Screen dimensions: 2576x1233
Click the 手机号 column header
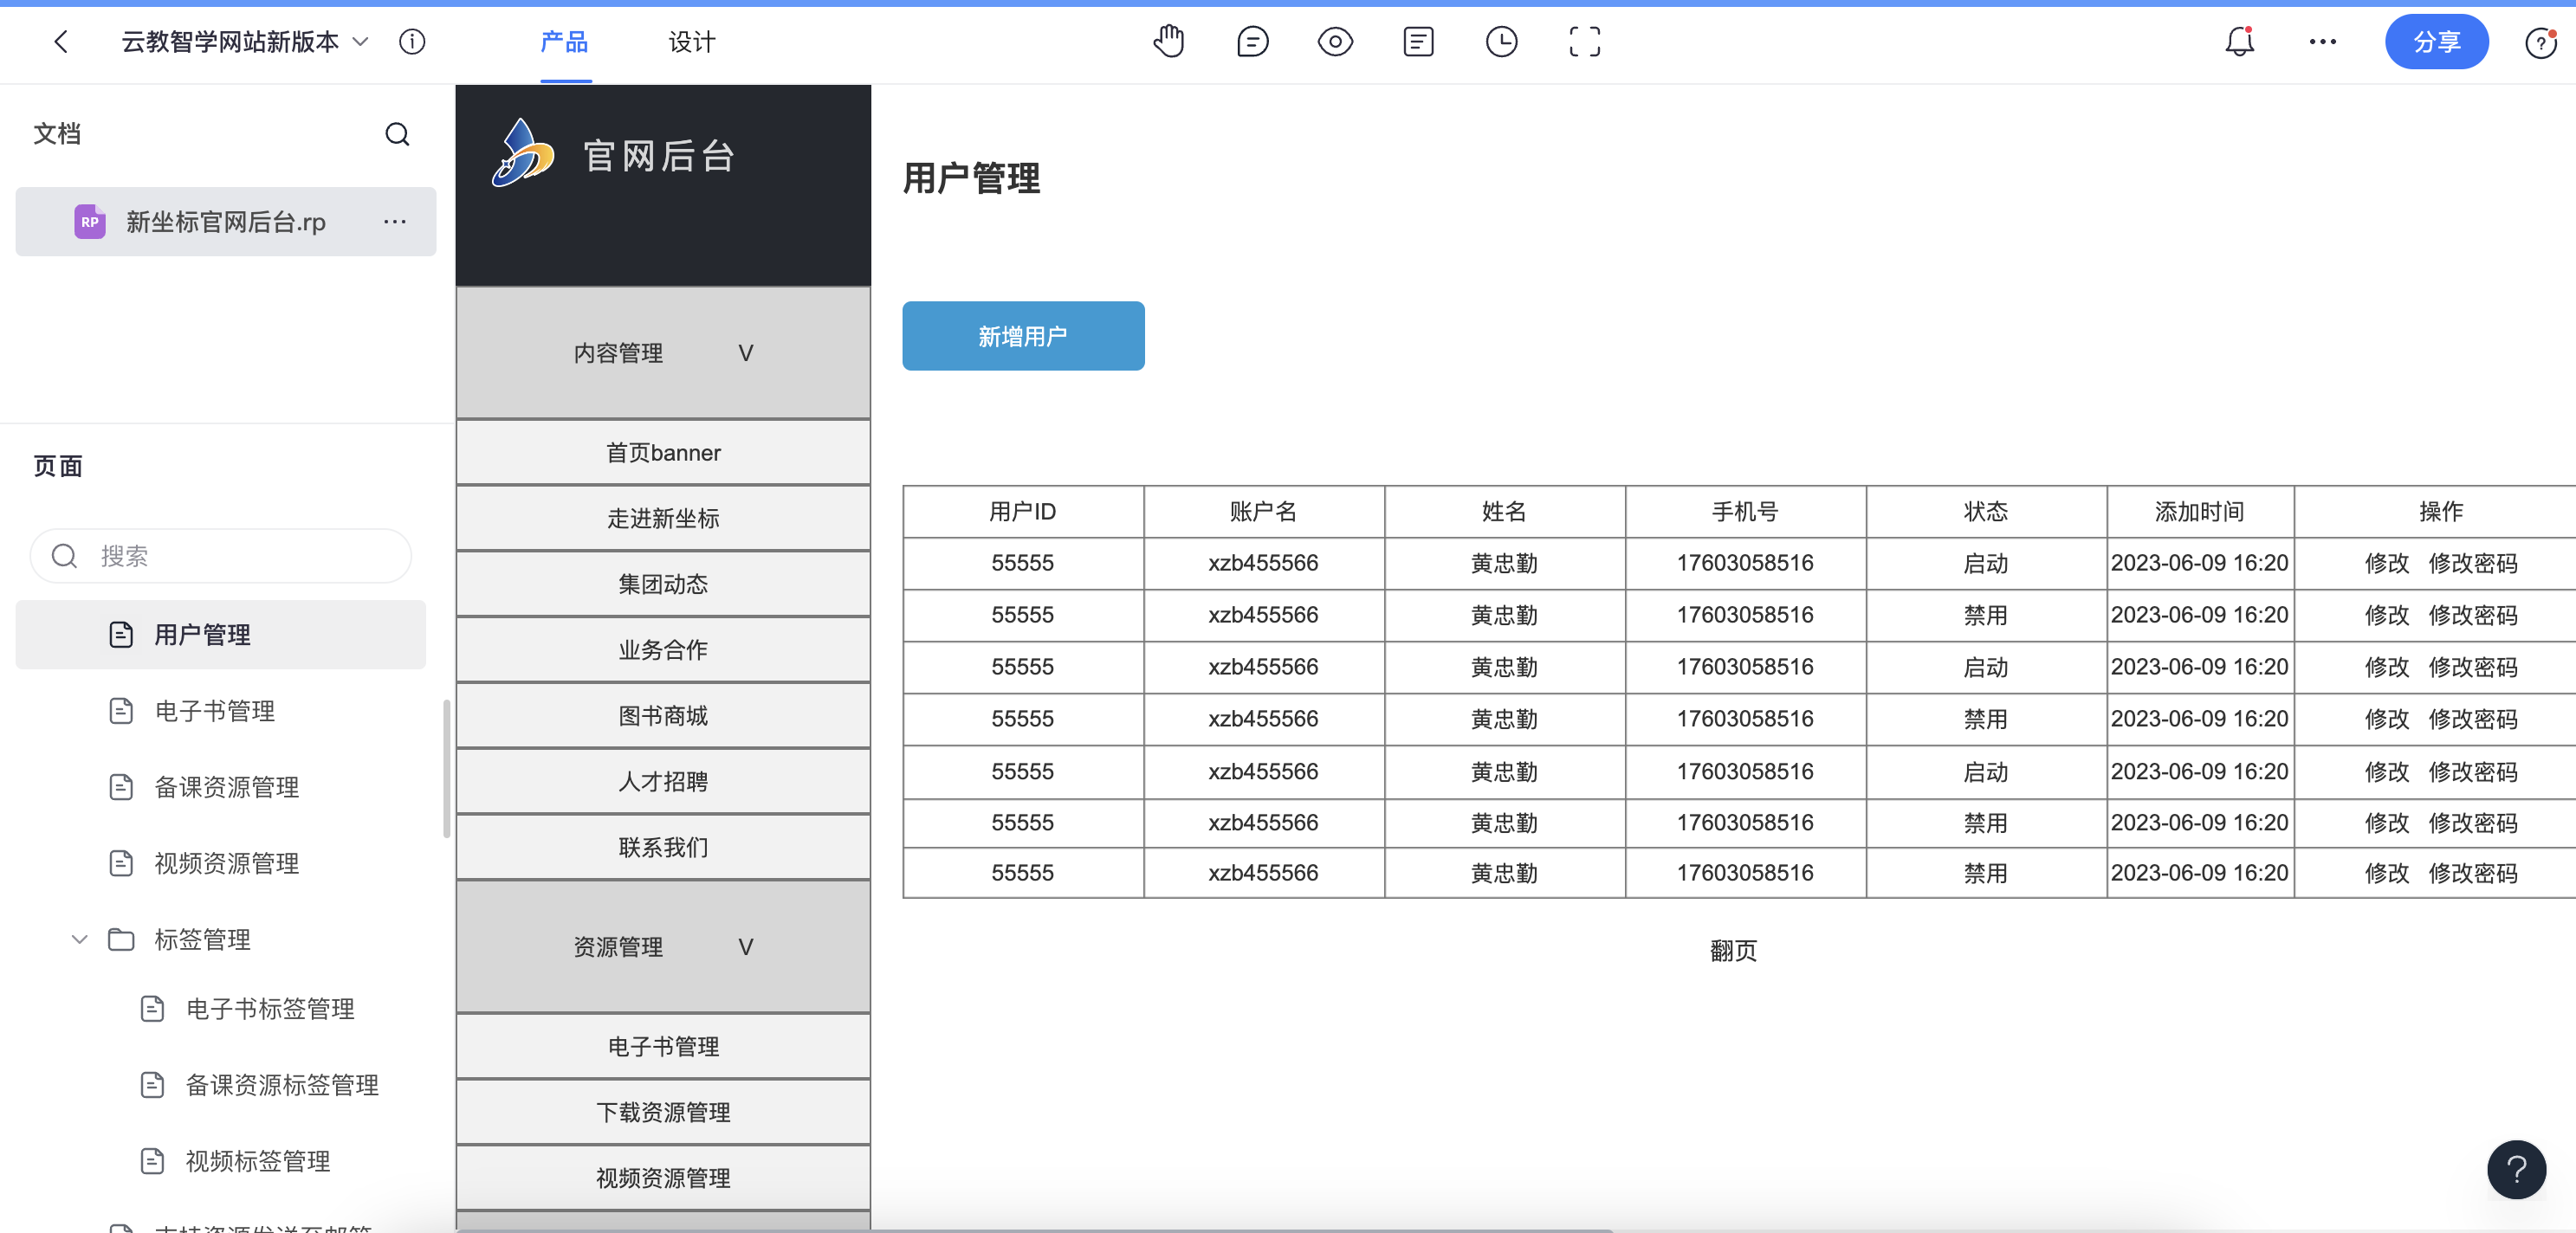[1745, 511]
